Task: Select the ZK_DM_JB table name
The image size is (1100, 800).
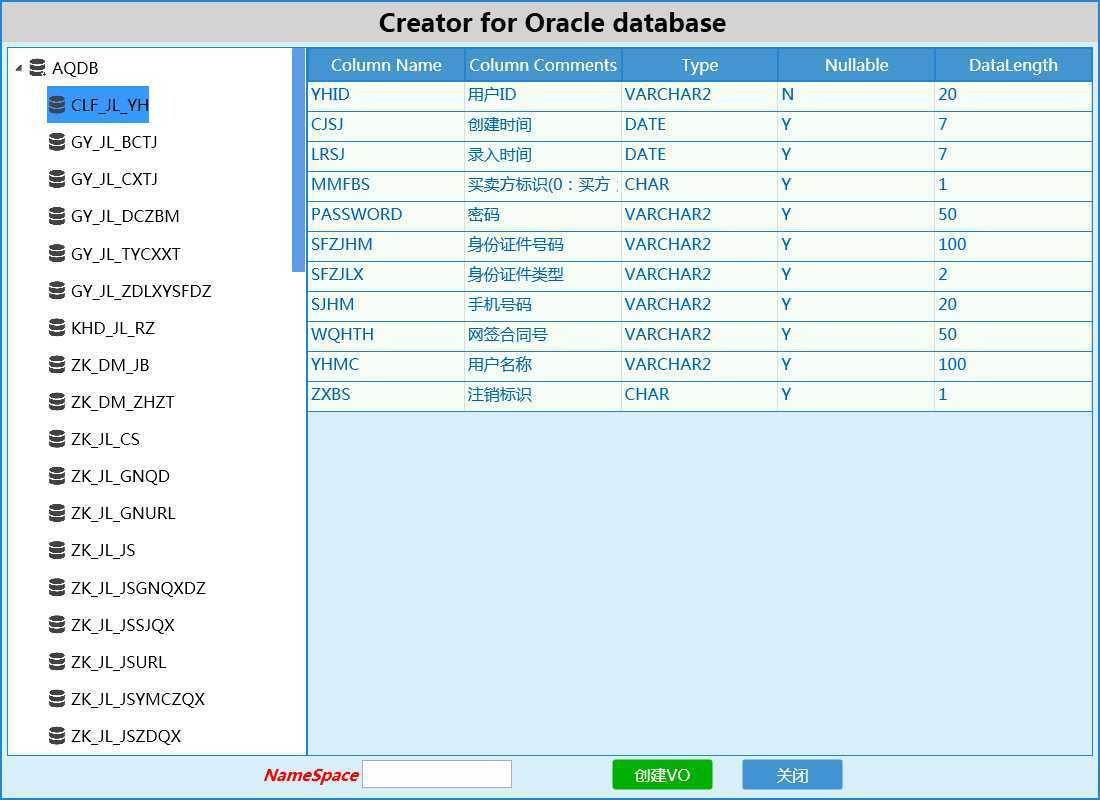Action: (x=110, y=365)
